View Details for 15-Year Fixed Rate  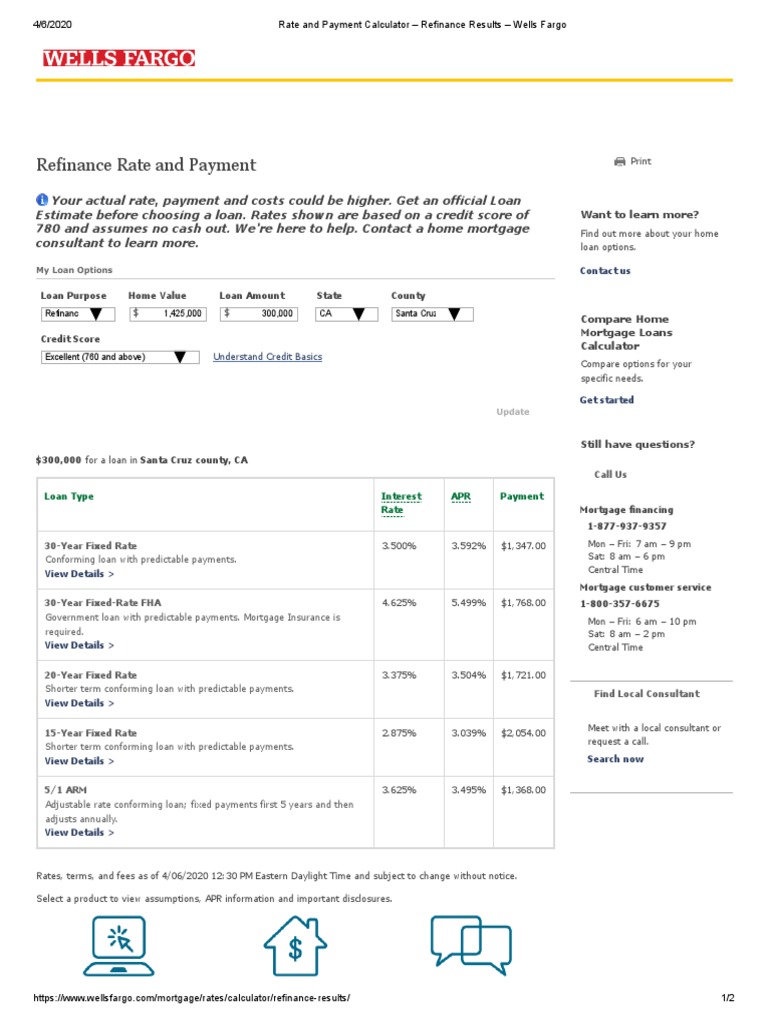coord(79,761)
